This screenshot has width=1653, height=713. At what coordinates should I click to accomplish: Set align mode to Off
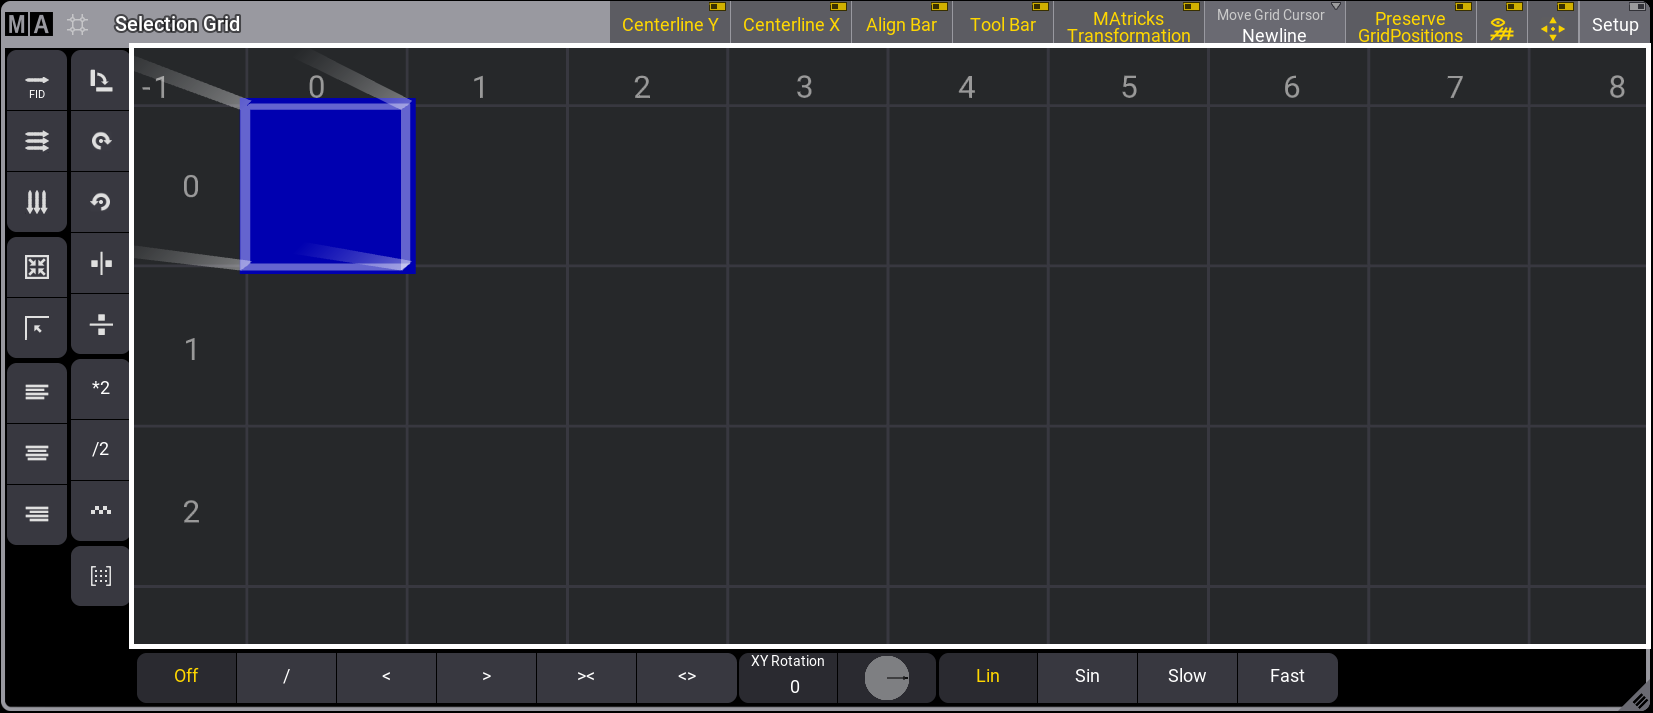(x=186, y=677)
